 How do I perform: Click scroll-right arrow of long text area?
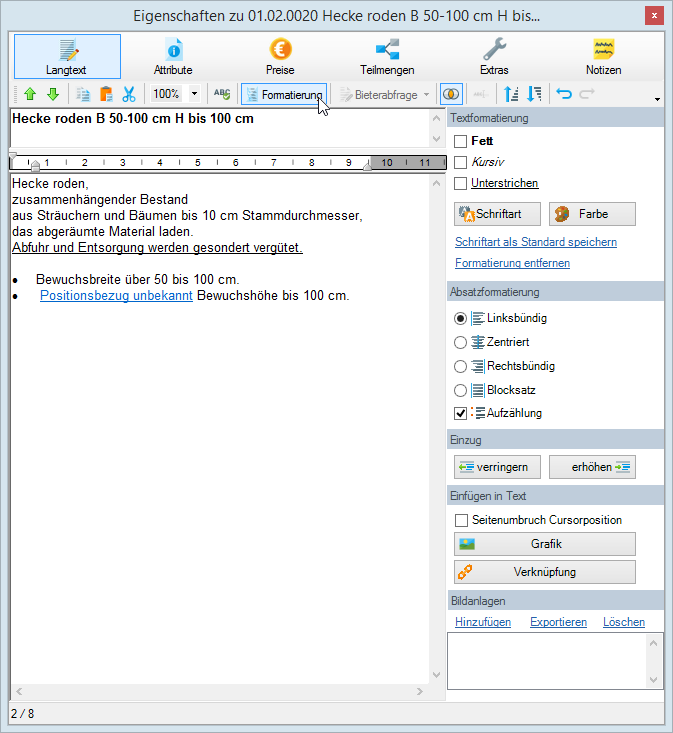click(420, 691)
